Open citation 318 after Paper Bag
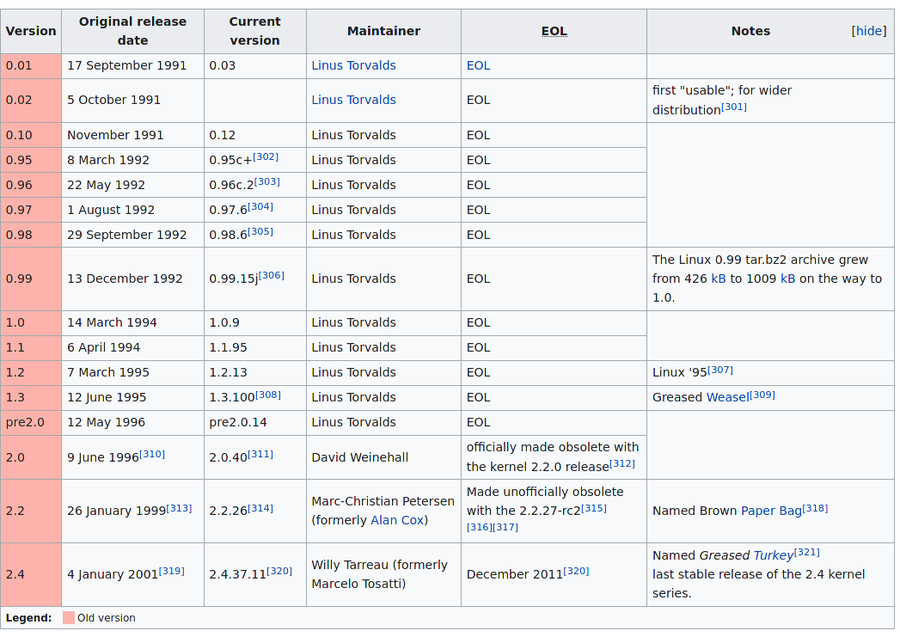This screenshot has width=900, height=637. click(x=815, y=508)
